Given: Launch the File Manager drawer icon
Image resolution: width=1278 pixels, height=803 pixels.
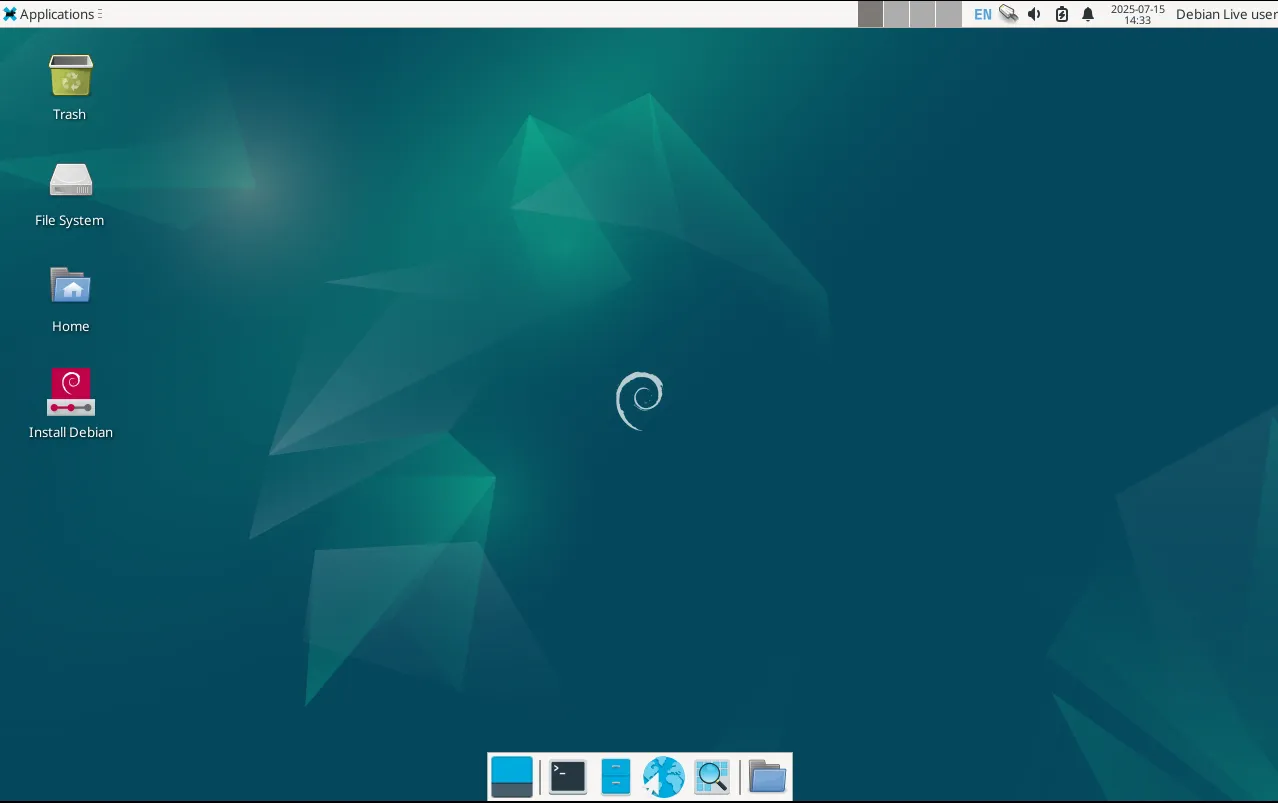Looking at the screenshot, I should [615, 777].
